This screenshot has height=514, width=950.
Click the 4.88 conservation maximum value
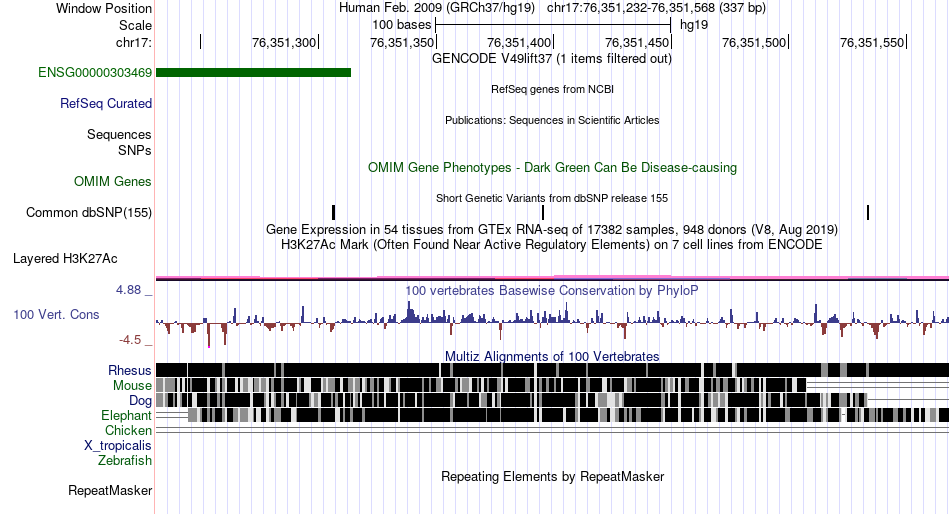point(128,290)
